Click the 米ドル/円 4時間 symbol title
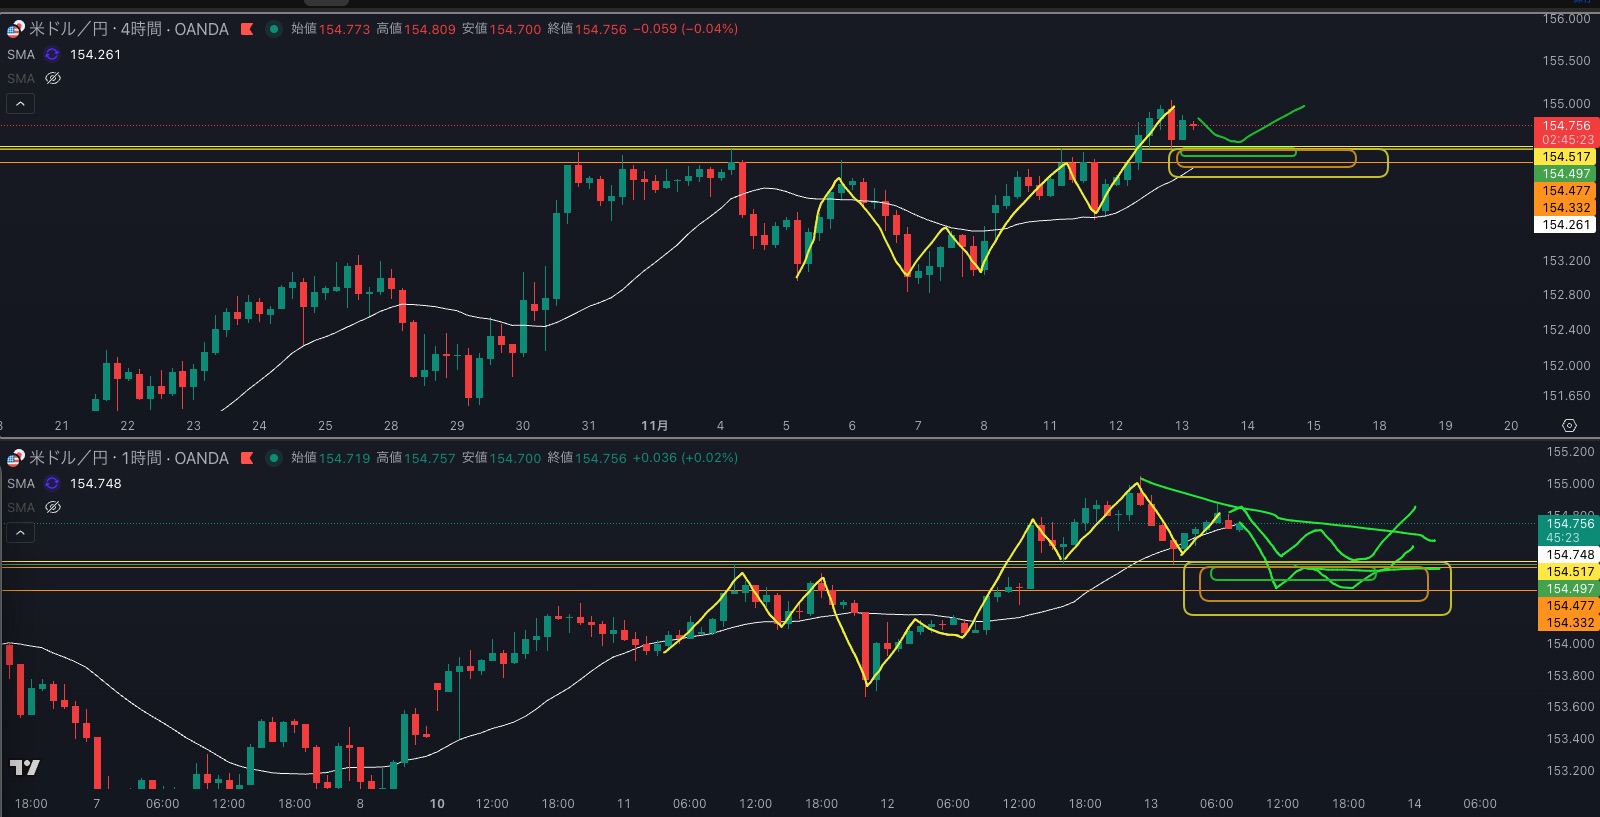 (x=128, y=29)
